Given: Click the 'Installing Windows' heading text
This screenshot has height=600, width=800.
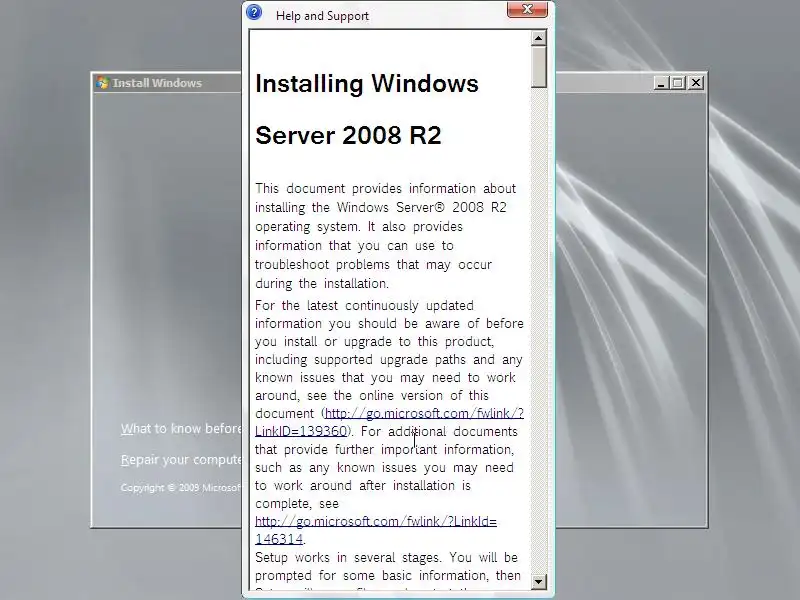Looking at the screenshot, I should (367, 84).
